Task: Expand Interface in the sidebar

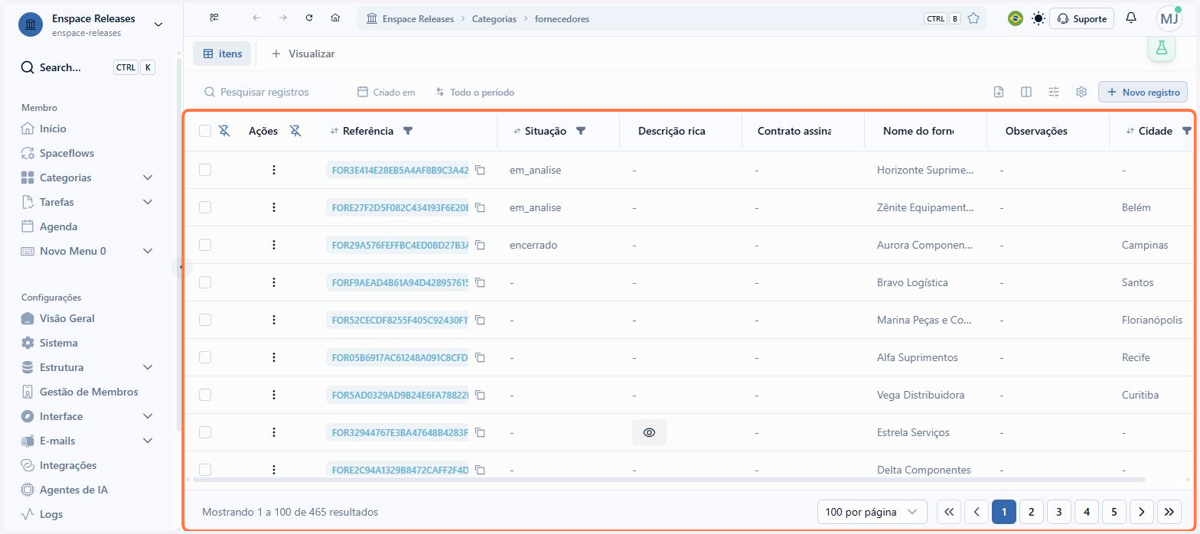Action: tap(148, 417)
